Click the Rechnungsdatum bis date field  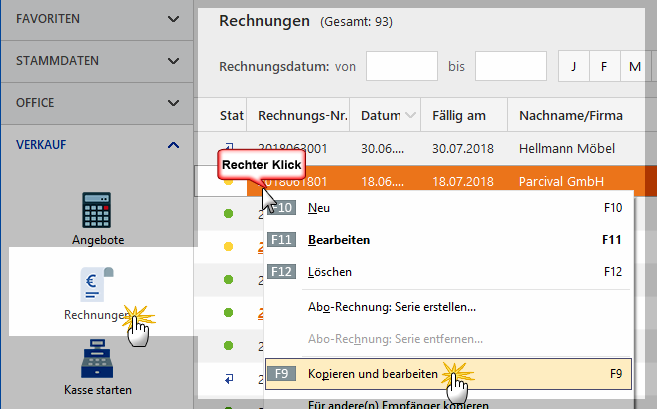click(x=511, y=66)
